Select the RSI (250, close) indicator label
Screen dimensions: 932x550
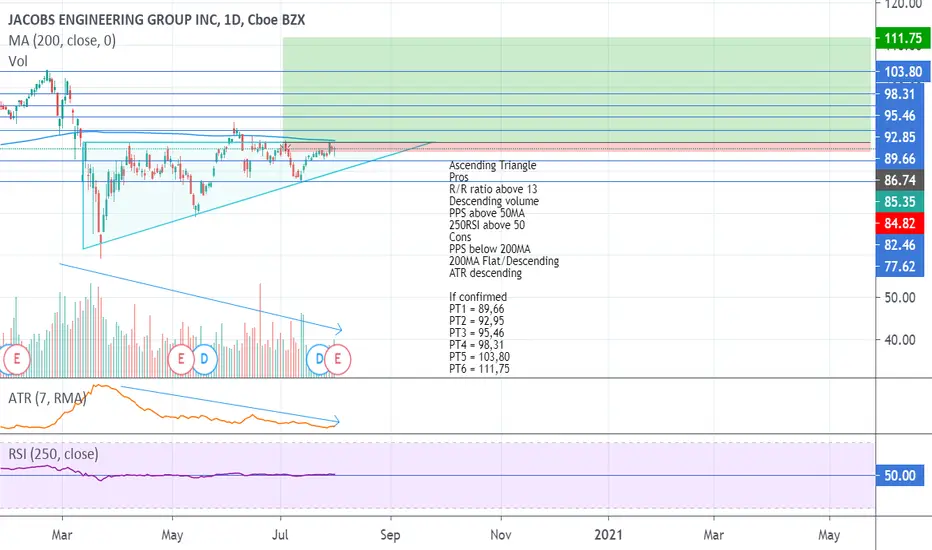pos(53,454)
